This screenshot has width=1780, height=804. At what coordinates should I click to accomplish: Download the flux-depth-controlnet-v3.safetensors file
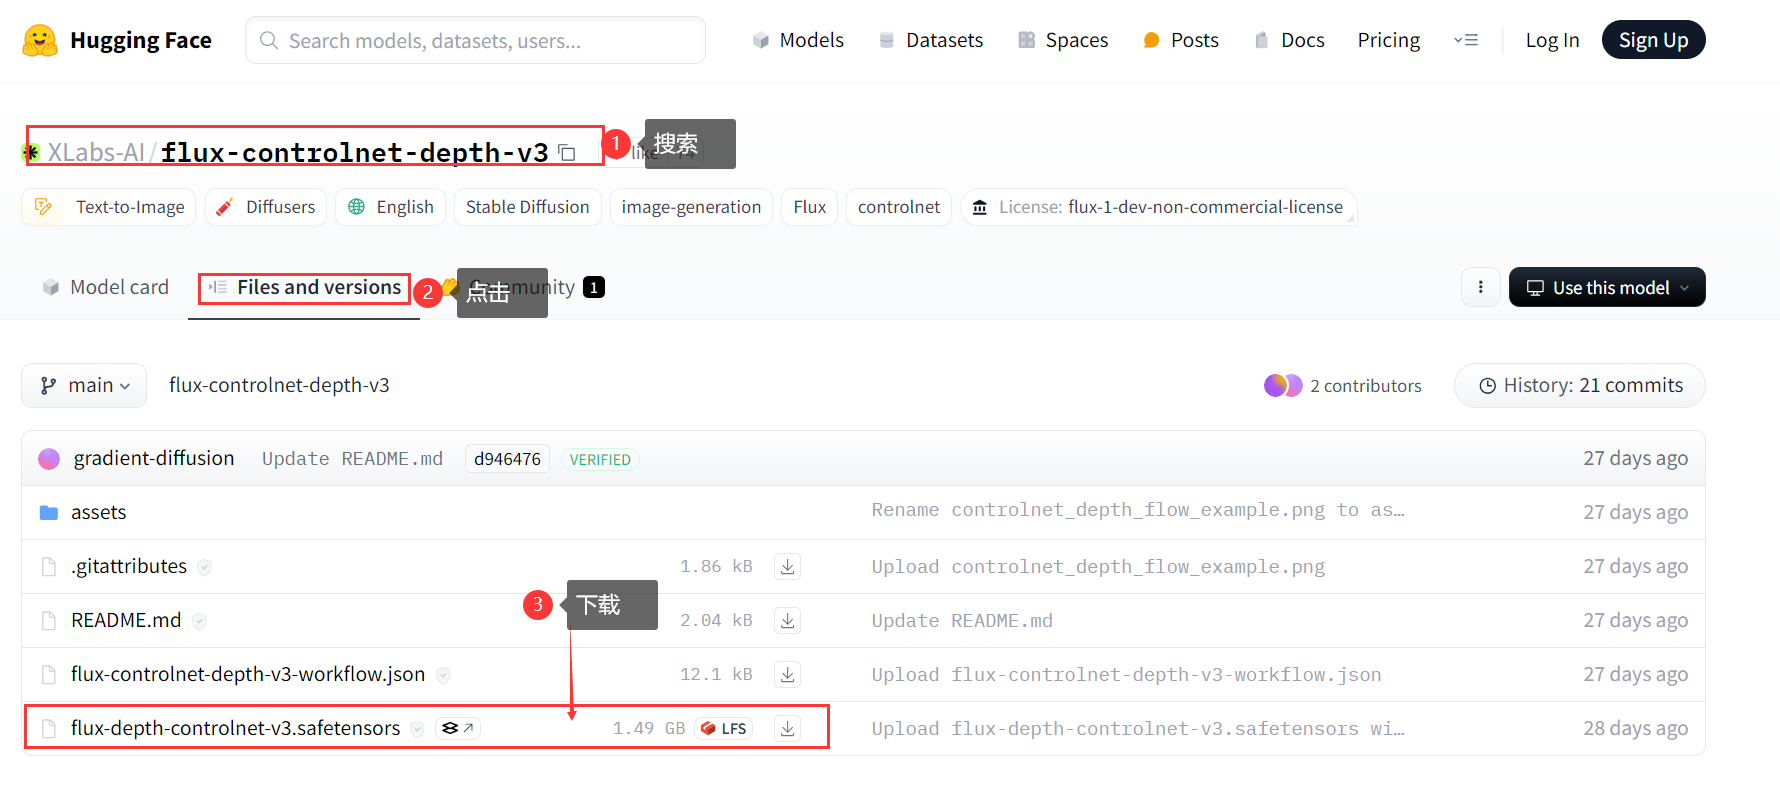(x=788, y=728)
